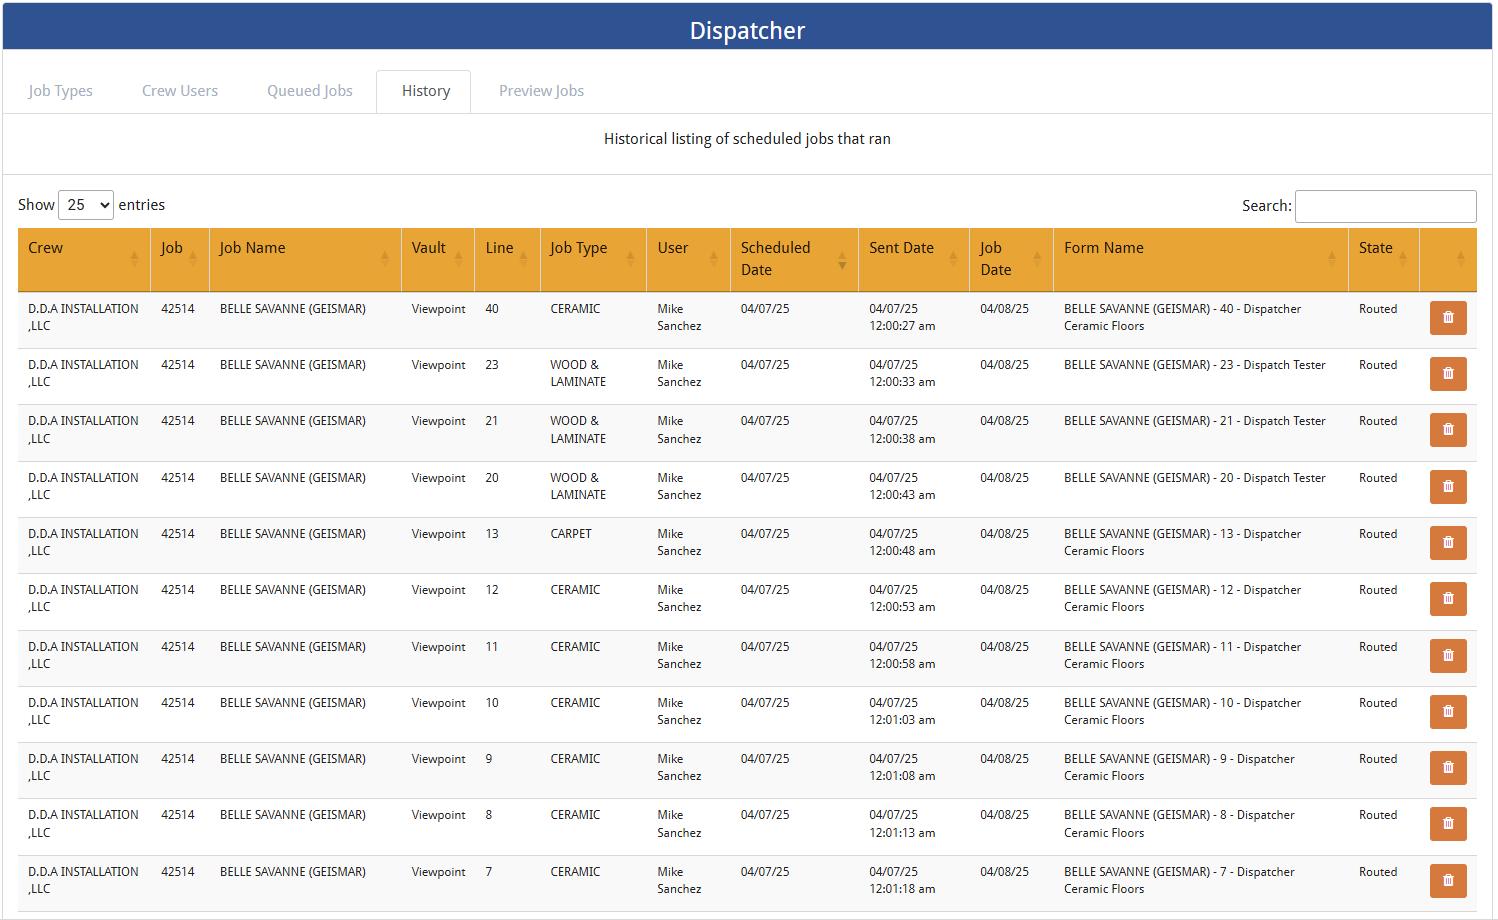
Task: Open the Preview Jobs tab
Action: point(541,90)
